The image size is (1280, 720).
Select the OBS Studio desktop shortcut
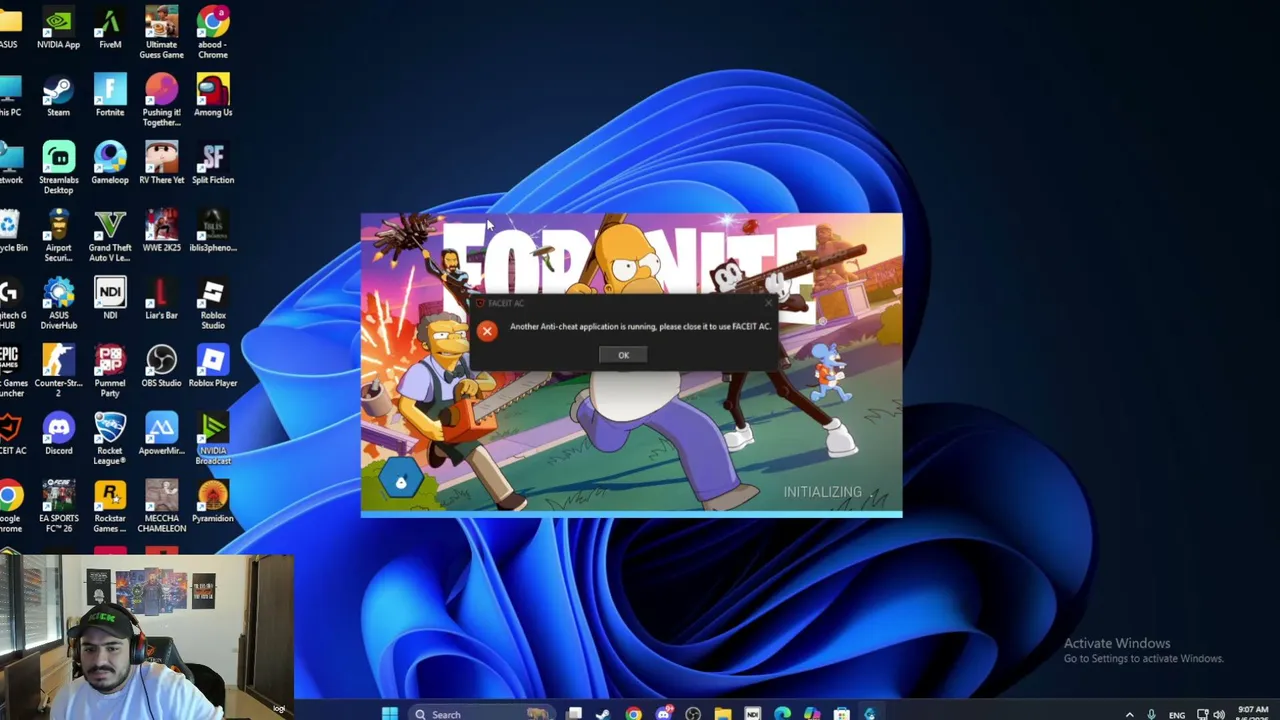pos(161,366)
